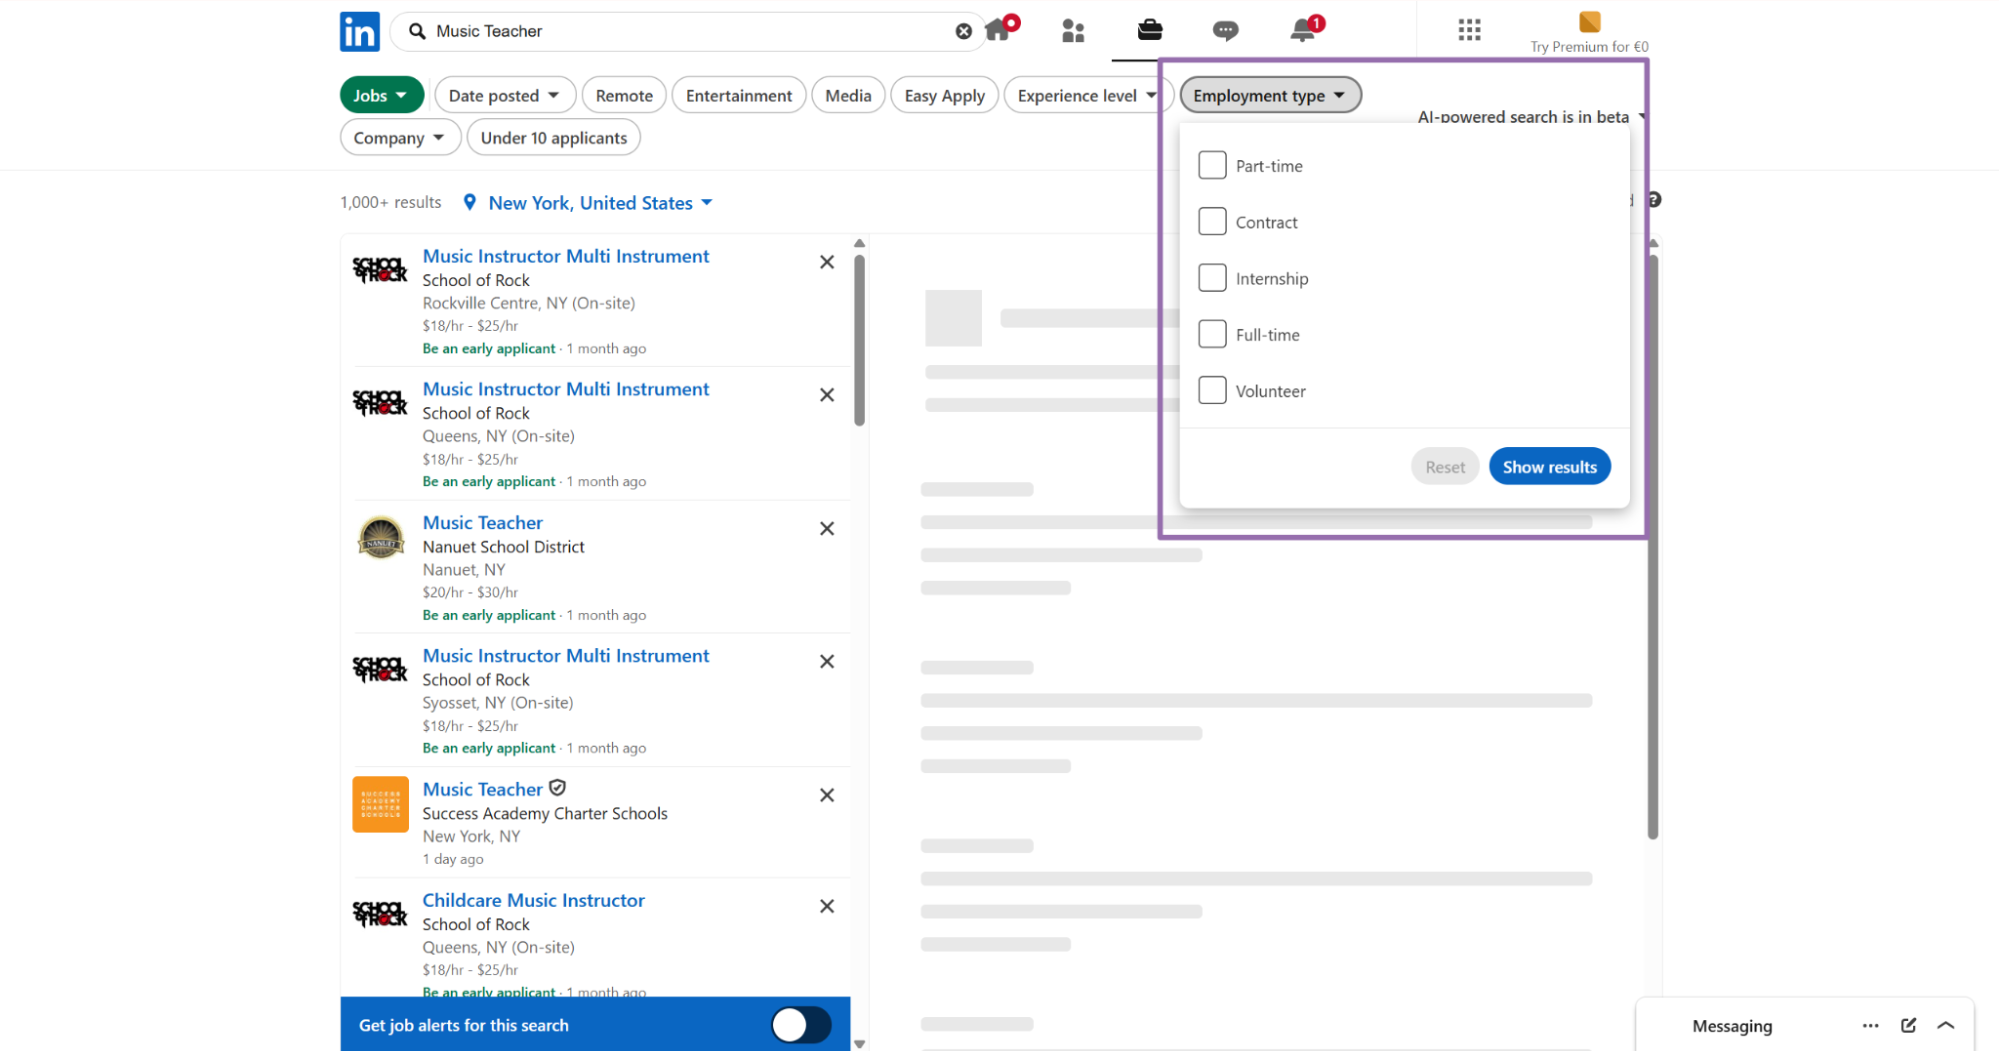Click the search magnifier icon
1999x1052 pixels.
click(417, 31)
